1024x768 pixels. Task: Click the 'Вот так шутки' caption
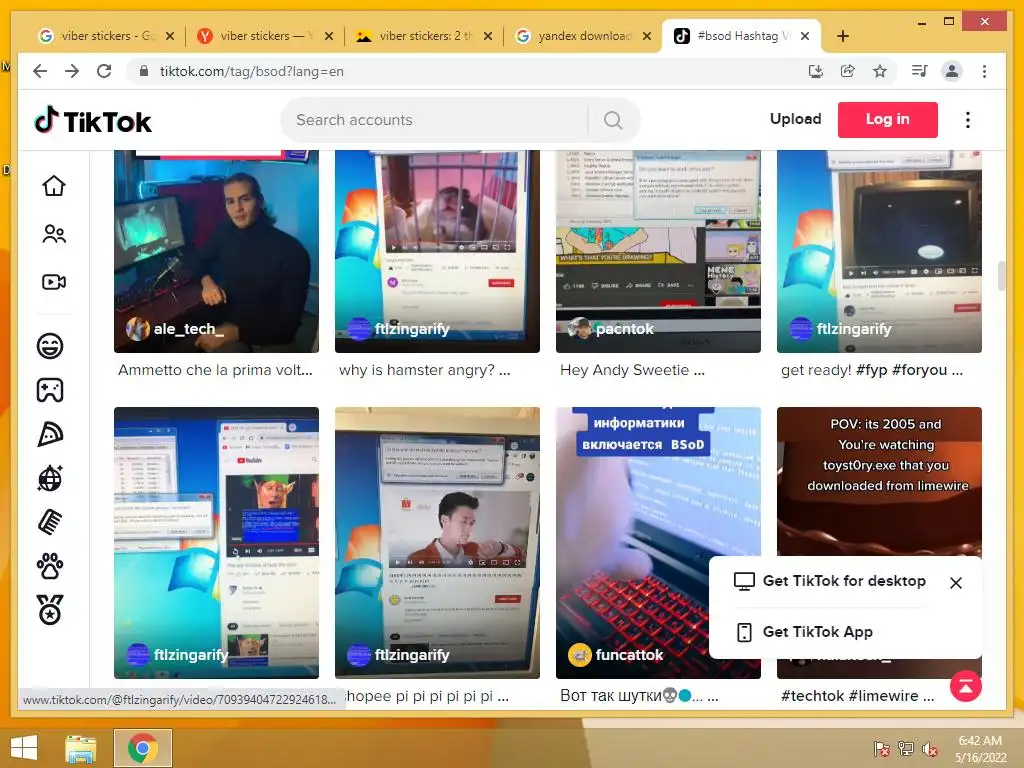(x=639, y=696)
